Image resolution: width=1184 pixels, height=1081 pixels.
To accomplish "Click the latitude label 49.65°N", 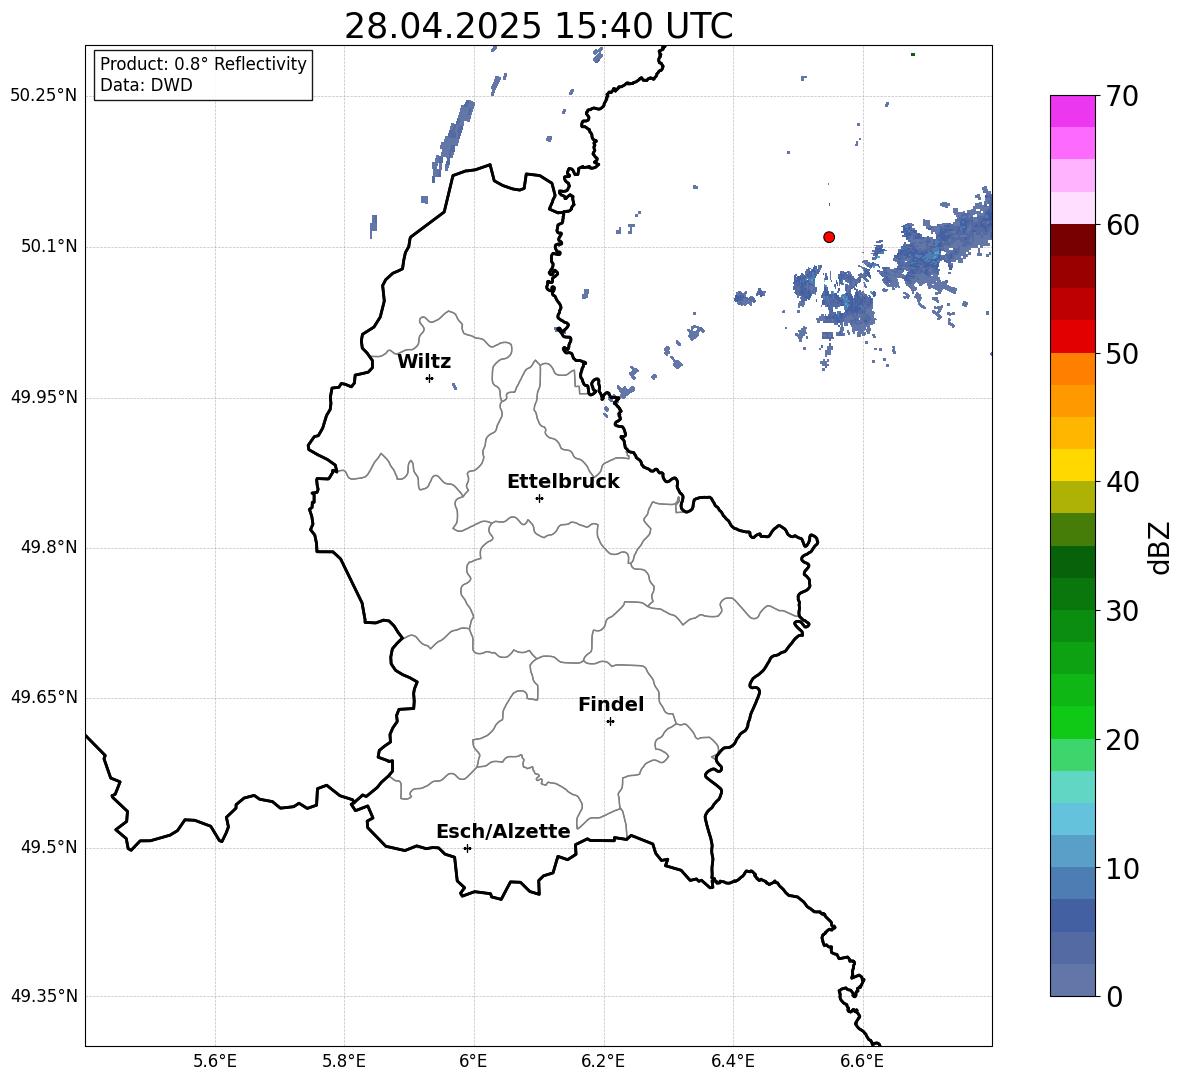I will pyautogui.click(x=44, y=697).
